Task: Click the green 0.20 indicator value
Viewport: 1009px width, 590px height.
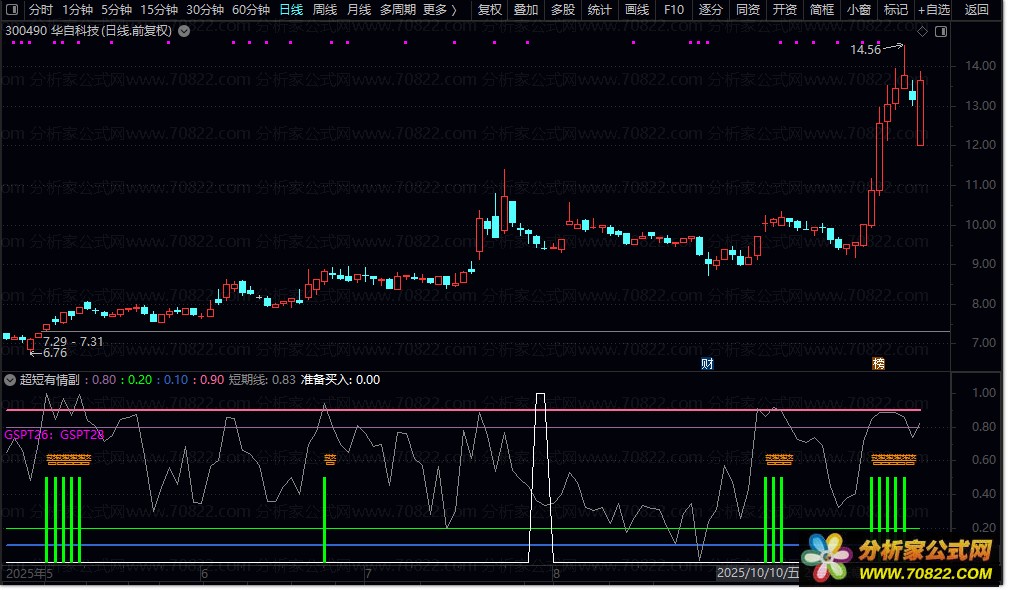Action: [x=140, y=380]
